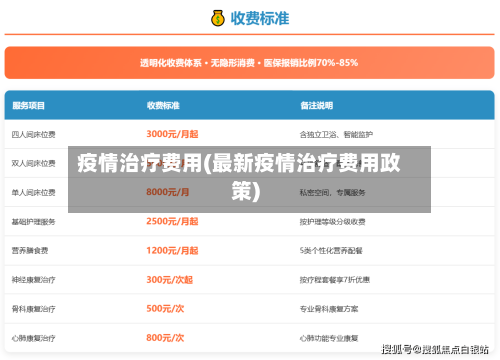The width and height of the screenshot is (500, 360).
Task: Select the 收费标准 column header in table
Action: 163,106
